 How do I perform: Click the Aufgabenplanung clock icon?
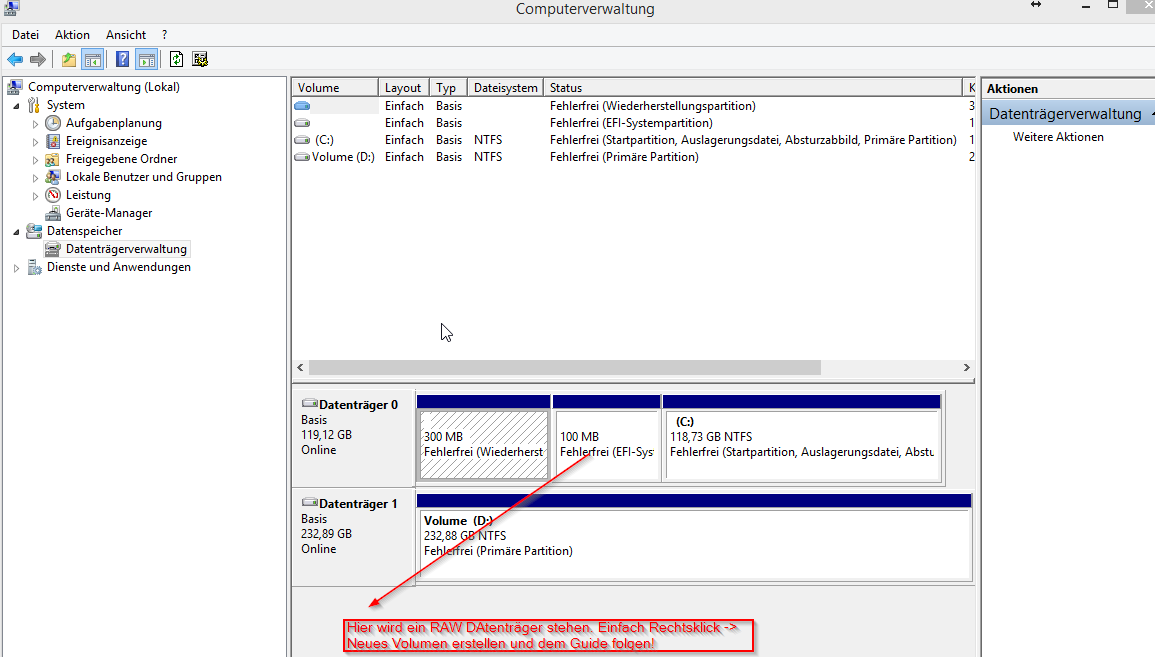point(53,123)
